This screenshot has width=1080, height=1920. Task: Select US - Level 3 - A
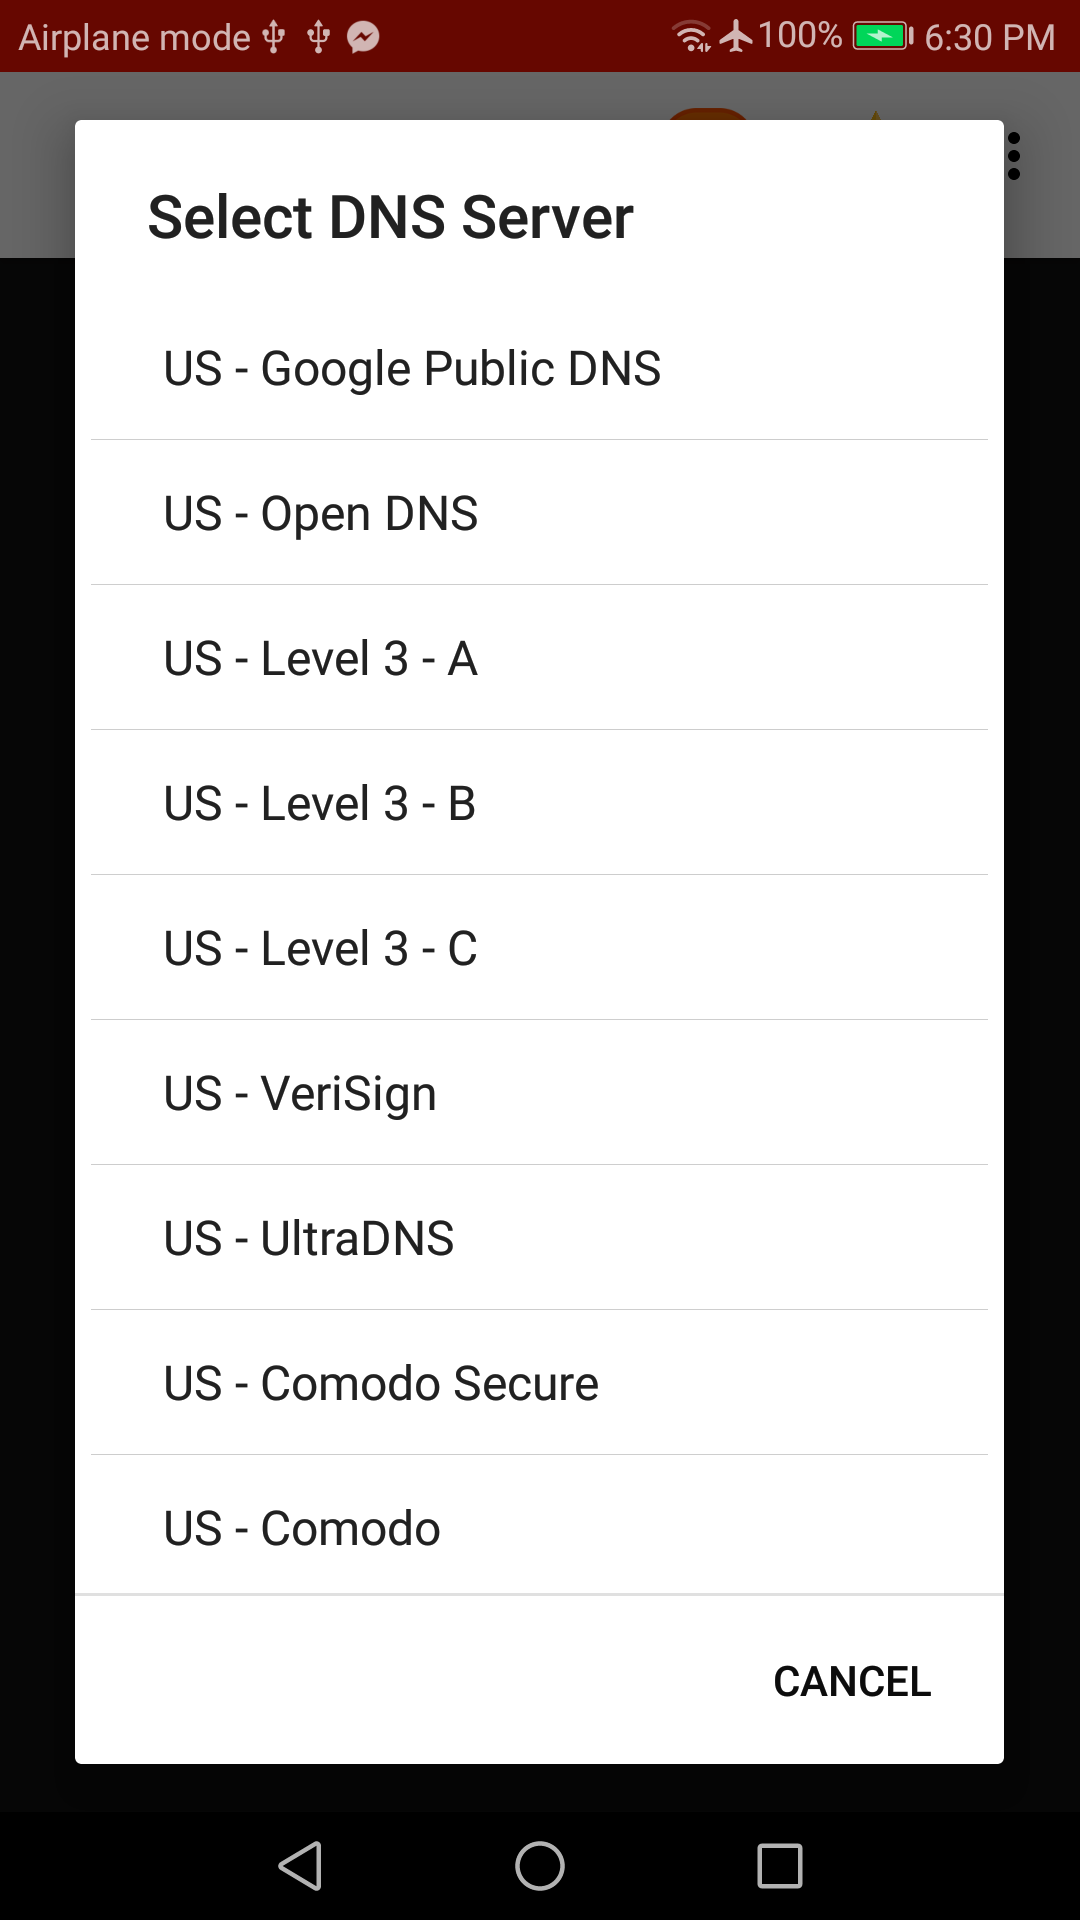click(x=539, y=658)
